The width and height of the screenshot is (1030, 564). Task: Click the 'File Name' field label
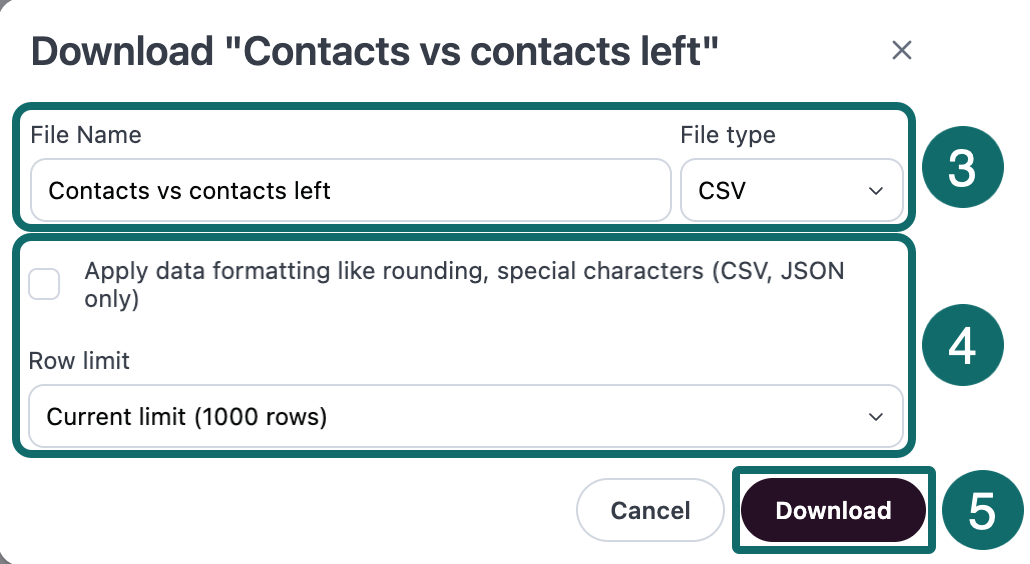click(x=86, y=135)
